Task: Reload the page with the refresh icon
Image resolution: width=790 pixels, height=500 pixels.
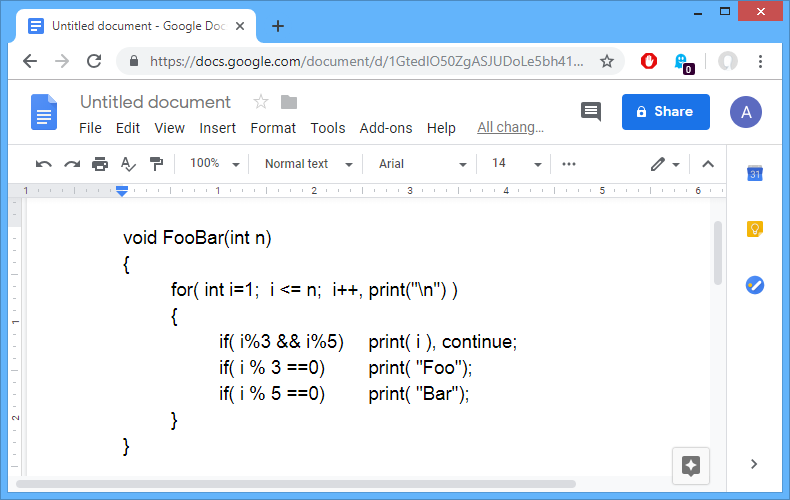Action: (94, 61)
